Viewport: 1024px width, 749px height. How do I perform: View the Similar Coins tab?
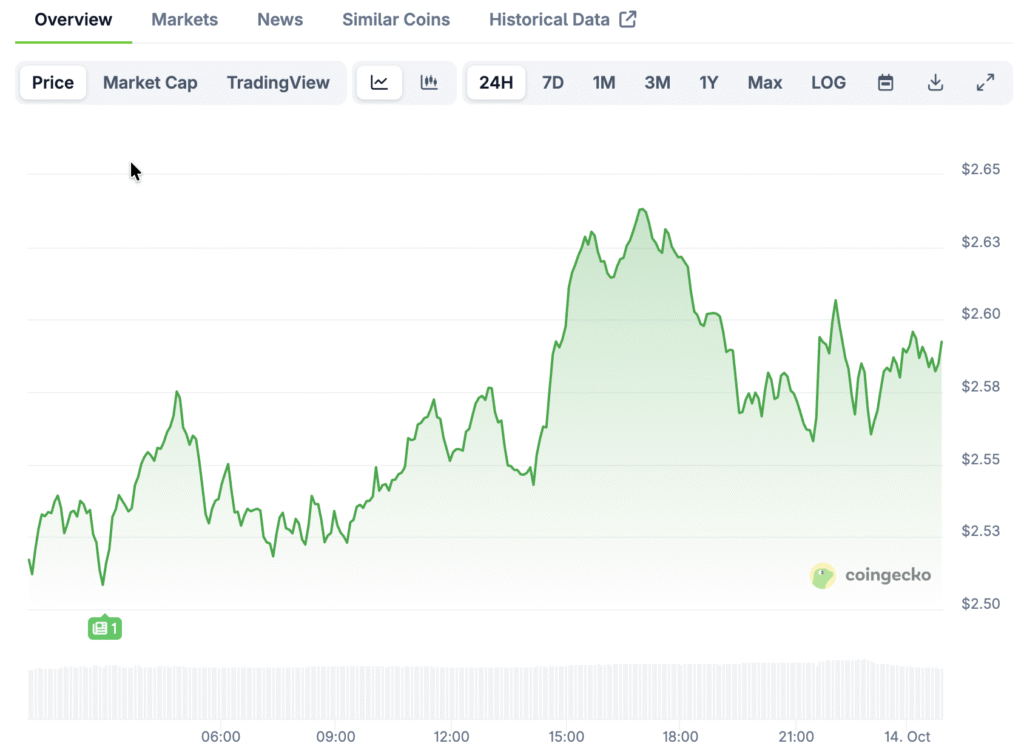tap(396, 20)
